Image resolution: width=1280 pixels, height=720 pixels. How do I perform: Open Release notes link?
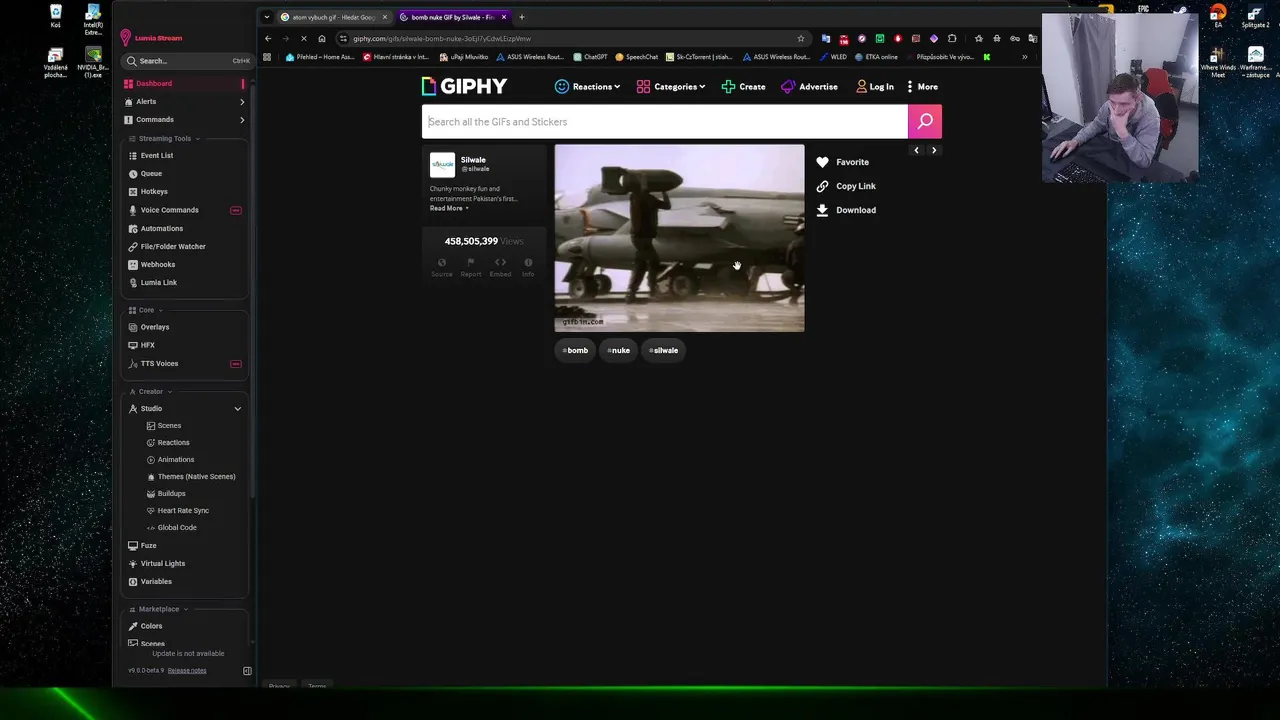click(x=187, y=671)
